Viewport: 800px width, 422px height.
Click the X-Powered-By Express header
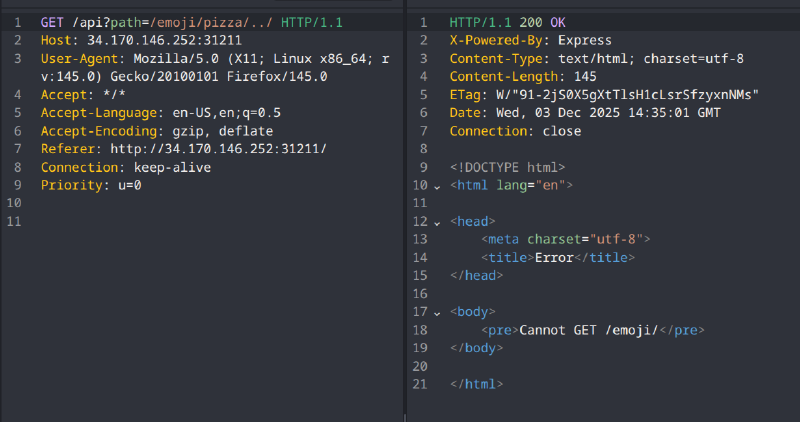click(530, 40)
